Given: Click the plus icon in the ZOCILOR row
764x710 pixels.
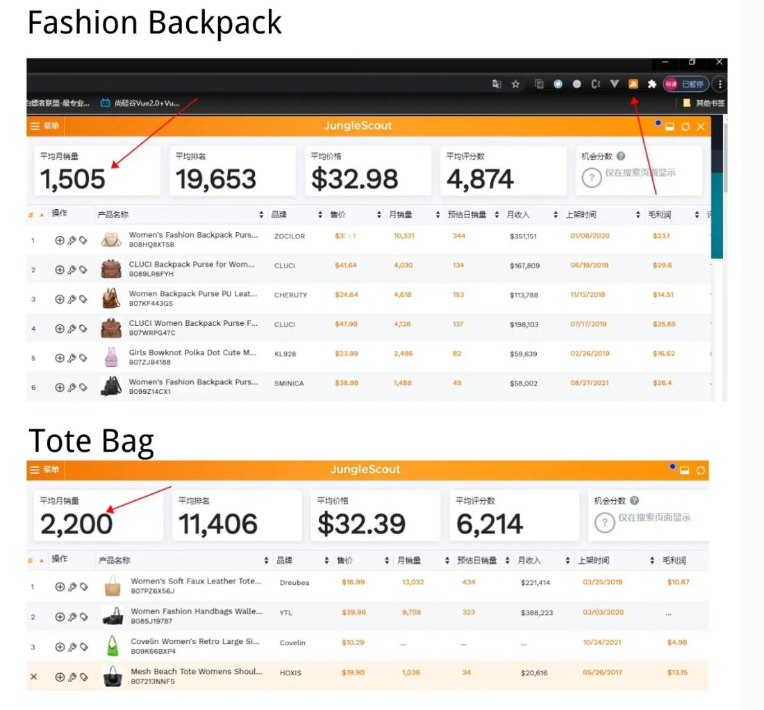Looking at the screenshot, I should (59, 240).
